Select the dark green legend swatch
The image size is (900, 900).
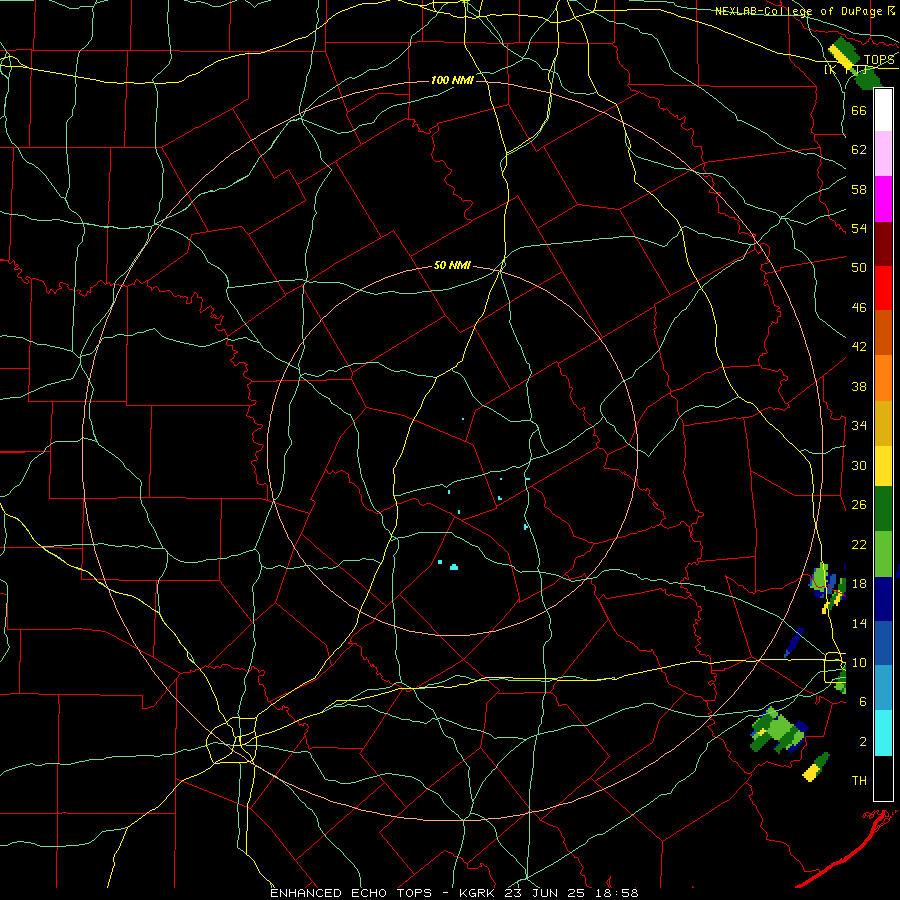click(883, 509)
